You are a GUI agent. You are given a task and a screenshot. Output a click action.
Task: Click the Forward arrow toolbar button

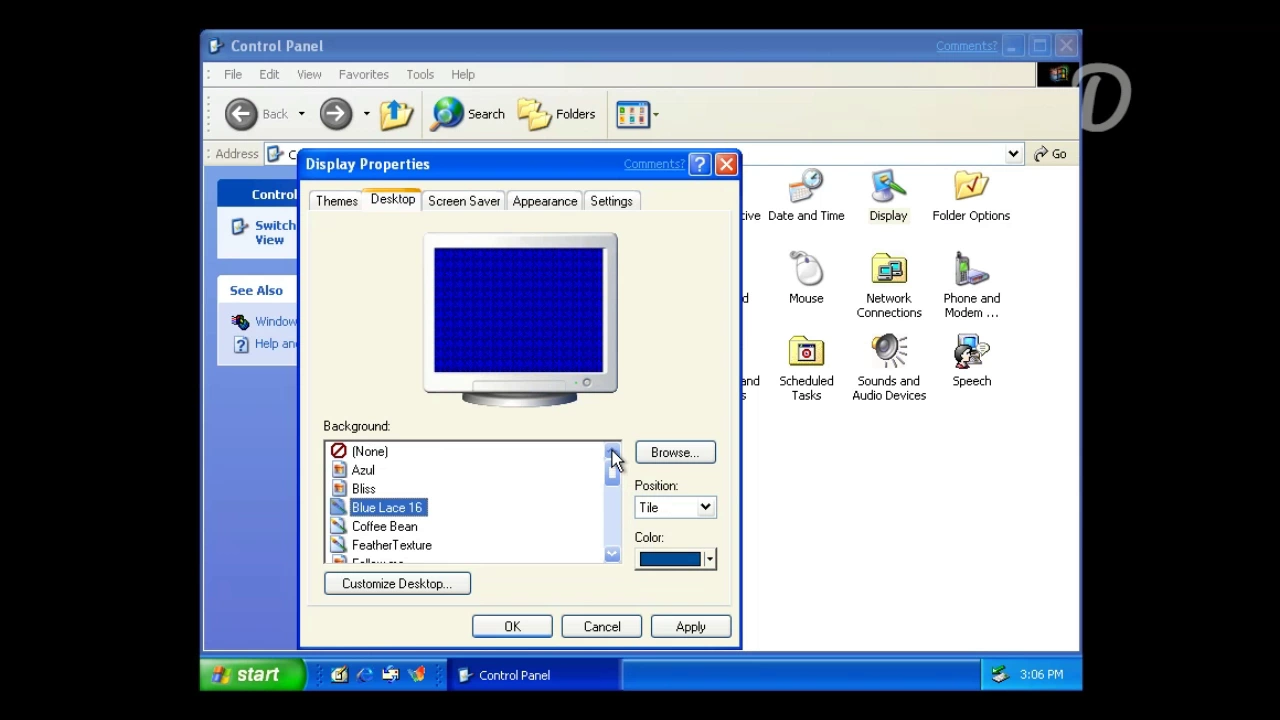[336, 114]
